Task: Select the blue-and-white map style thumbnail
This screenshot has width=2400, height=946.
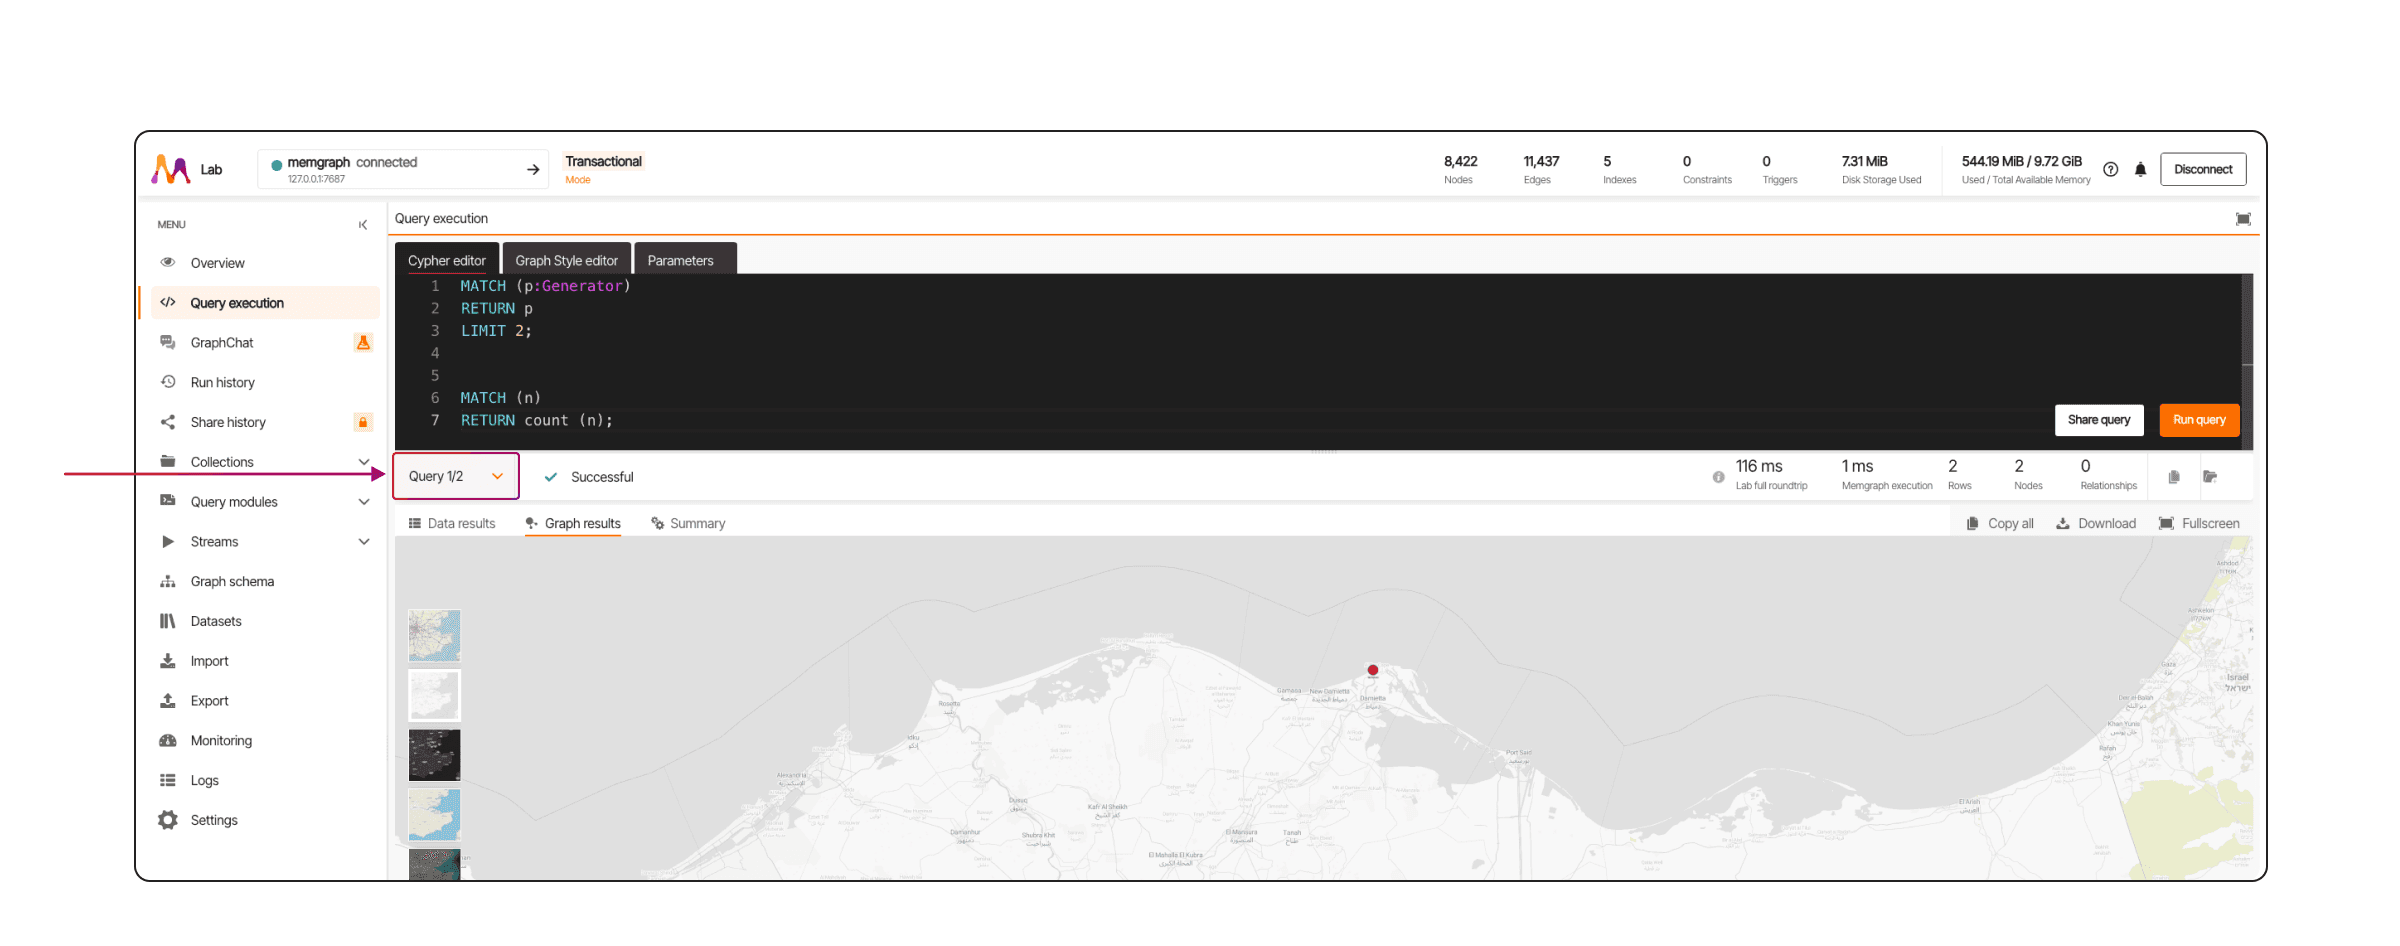Action: tap(435, 814)
